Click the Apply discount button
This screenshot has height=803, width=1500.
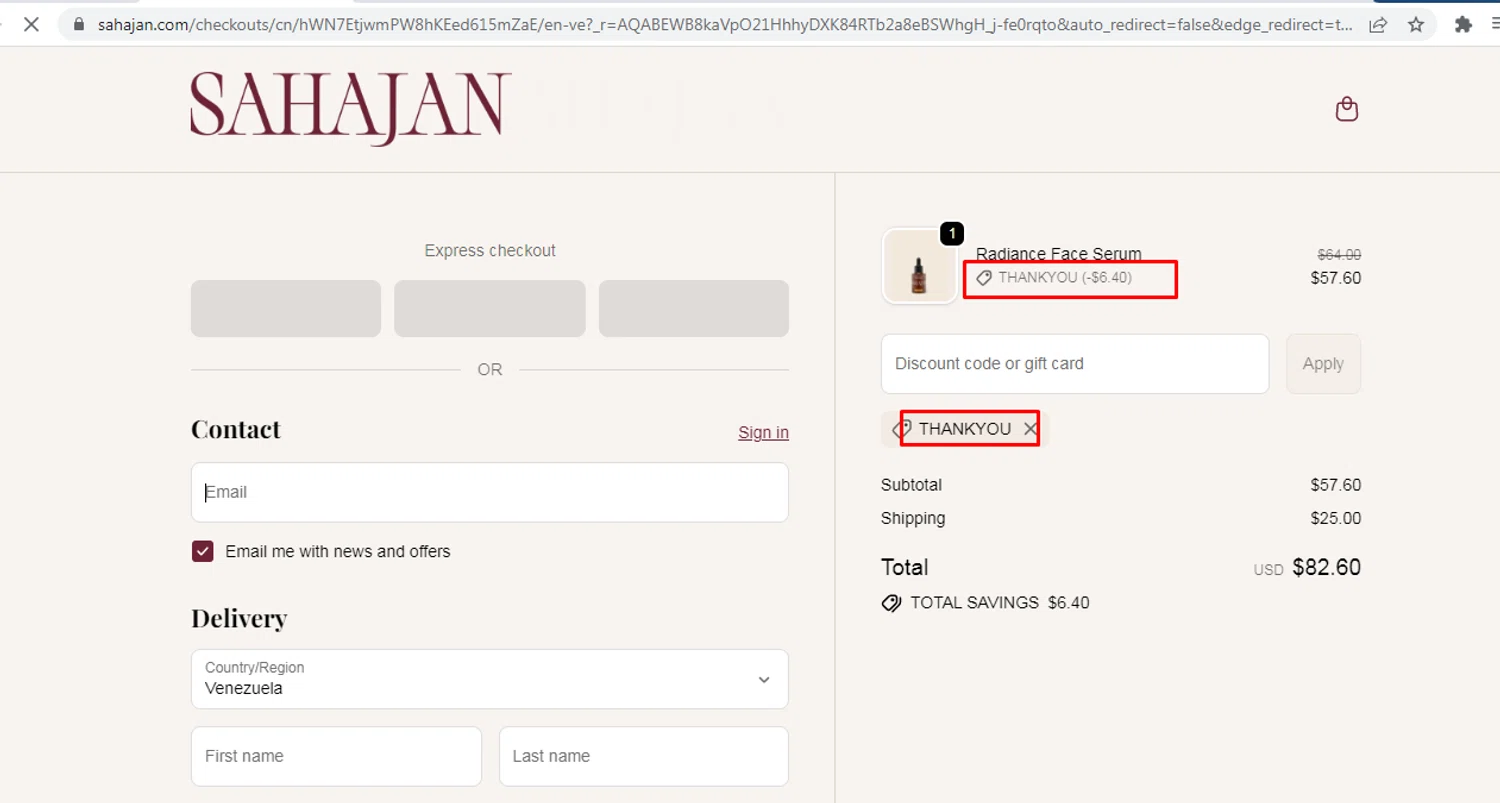click(x=1323, y=364)
